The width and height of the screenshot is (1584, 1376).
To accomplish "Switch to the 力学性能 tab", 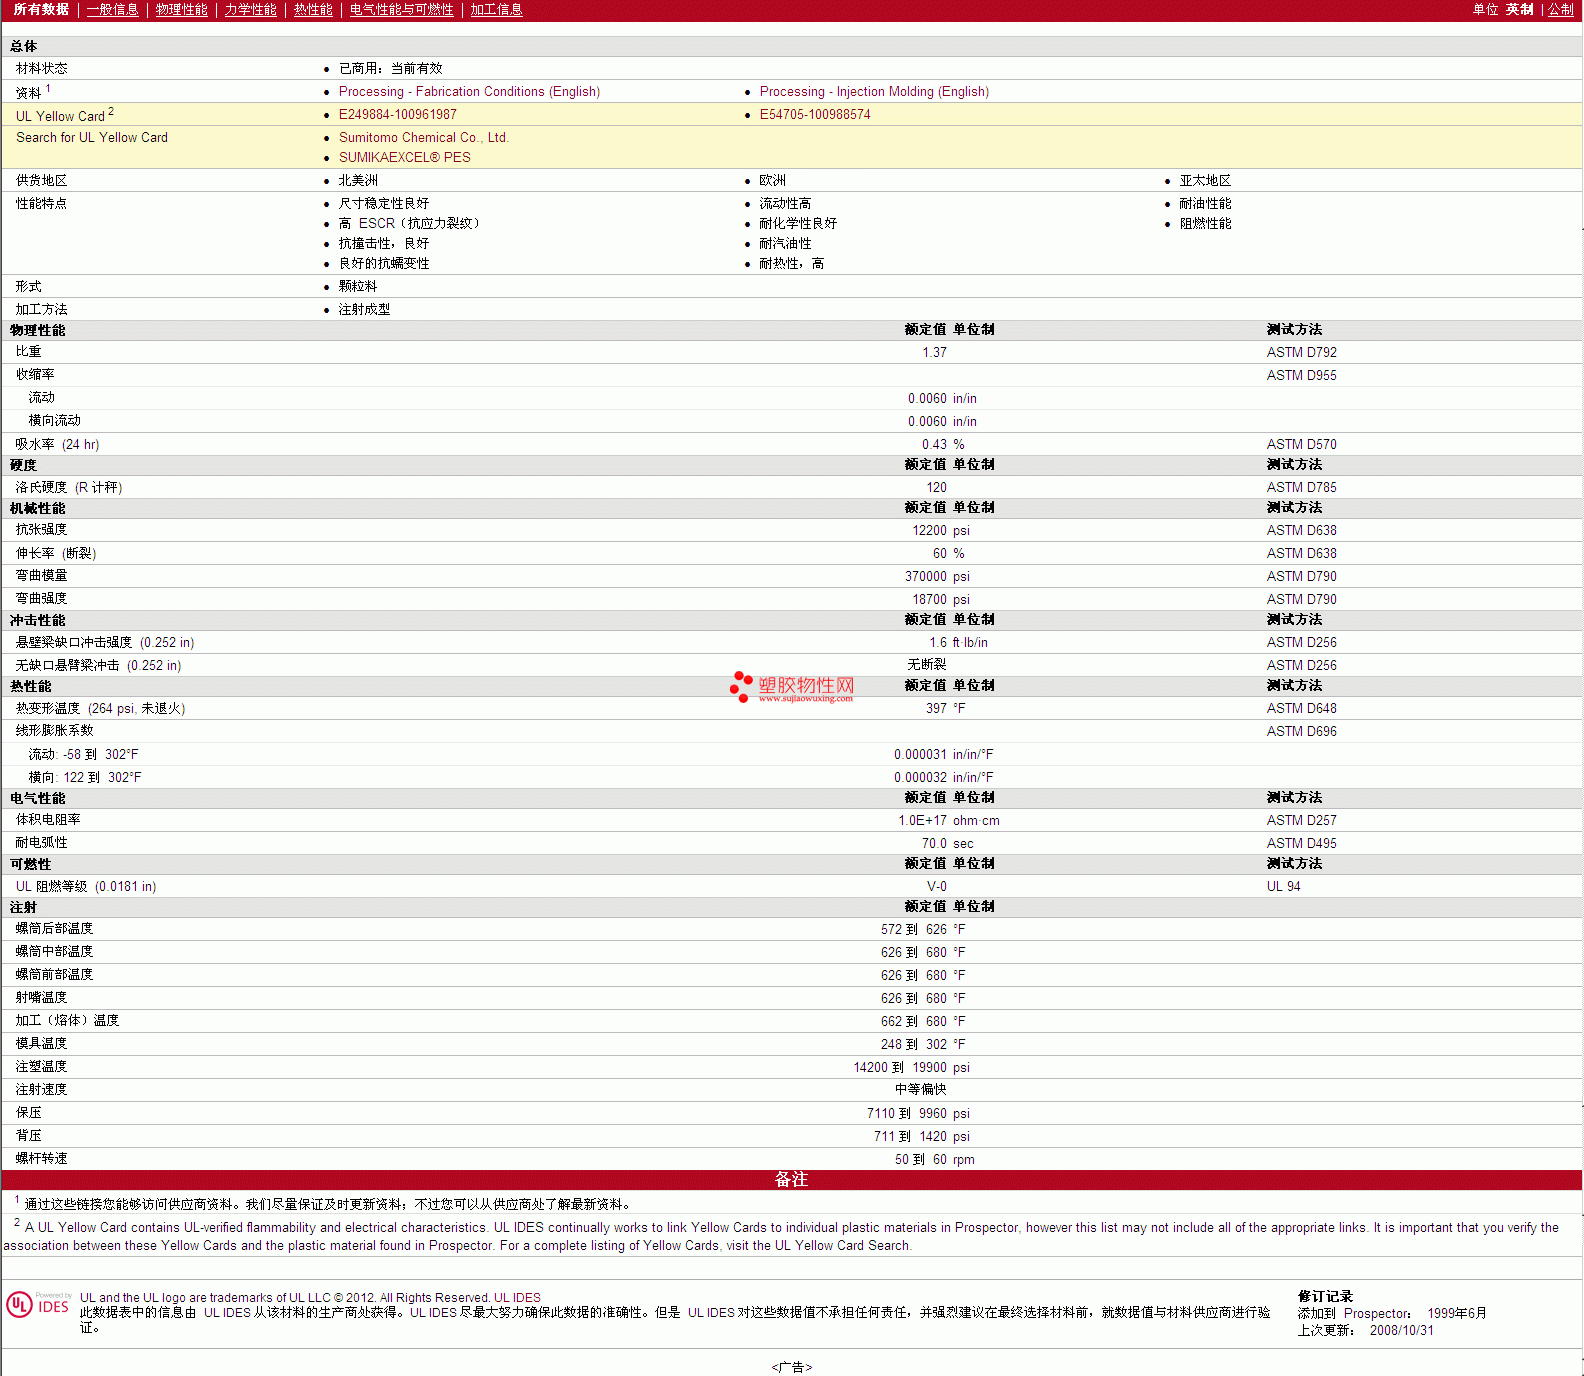I will click(x=251, y=10).
